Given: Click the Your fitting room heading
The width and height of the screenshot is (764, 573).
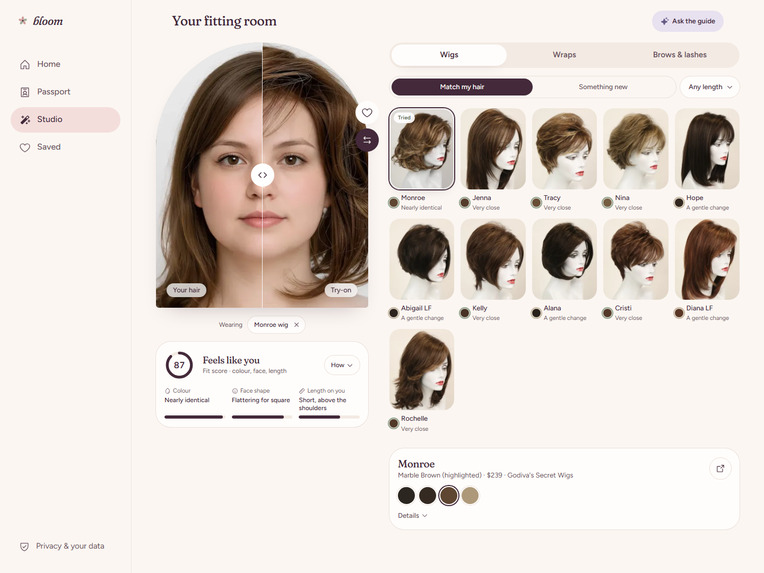Looking at the screenshot, I should pos(224,21).
